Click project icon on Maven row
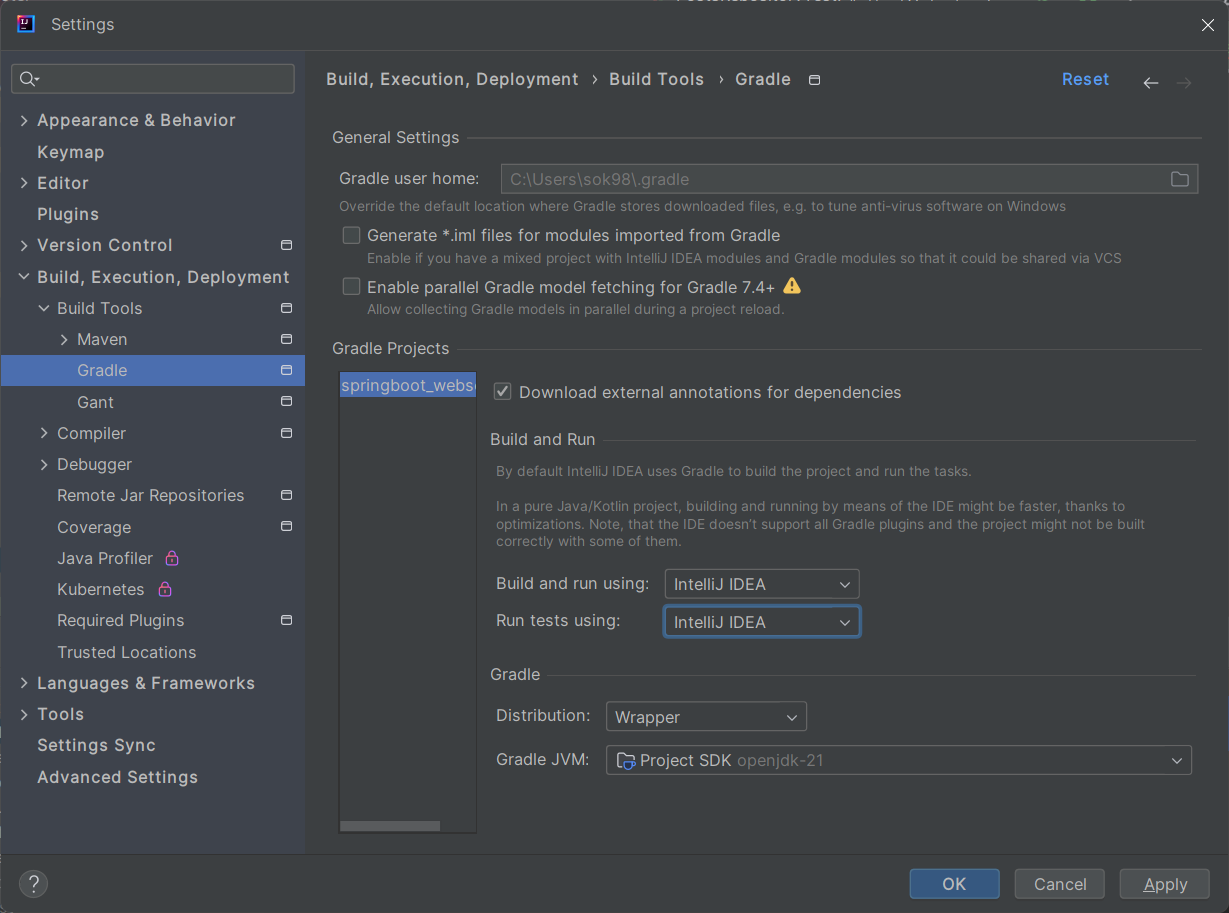 point(286,339)
